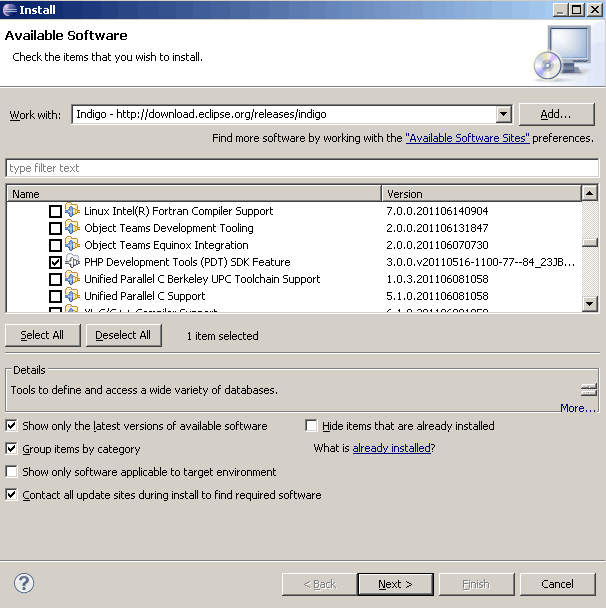
Task: Click the Next > button
Action: [x=395, y=584]
